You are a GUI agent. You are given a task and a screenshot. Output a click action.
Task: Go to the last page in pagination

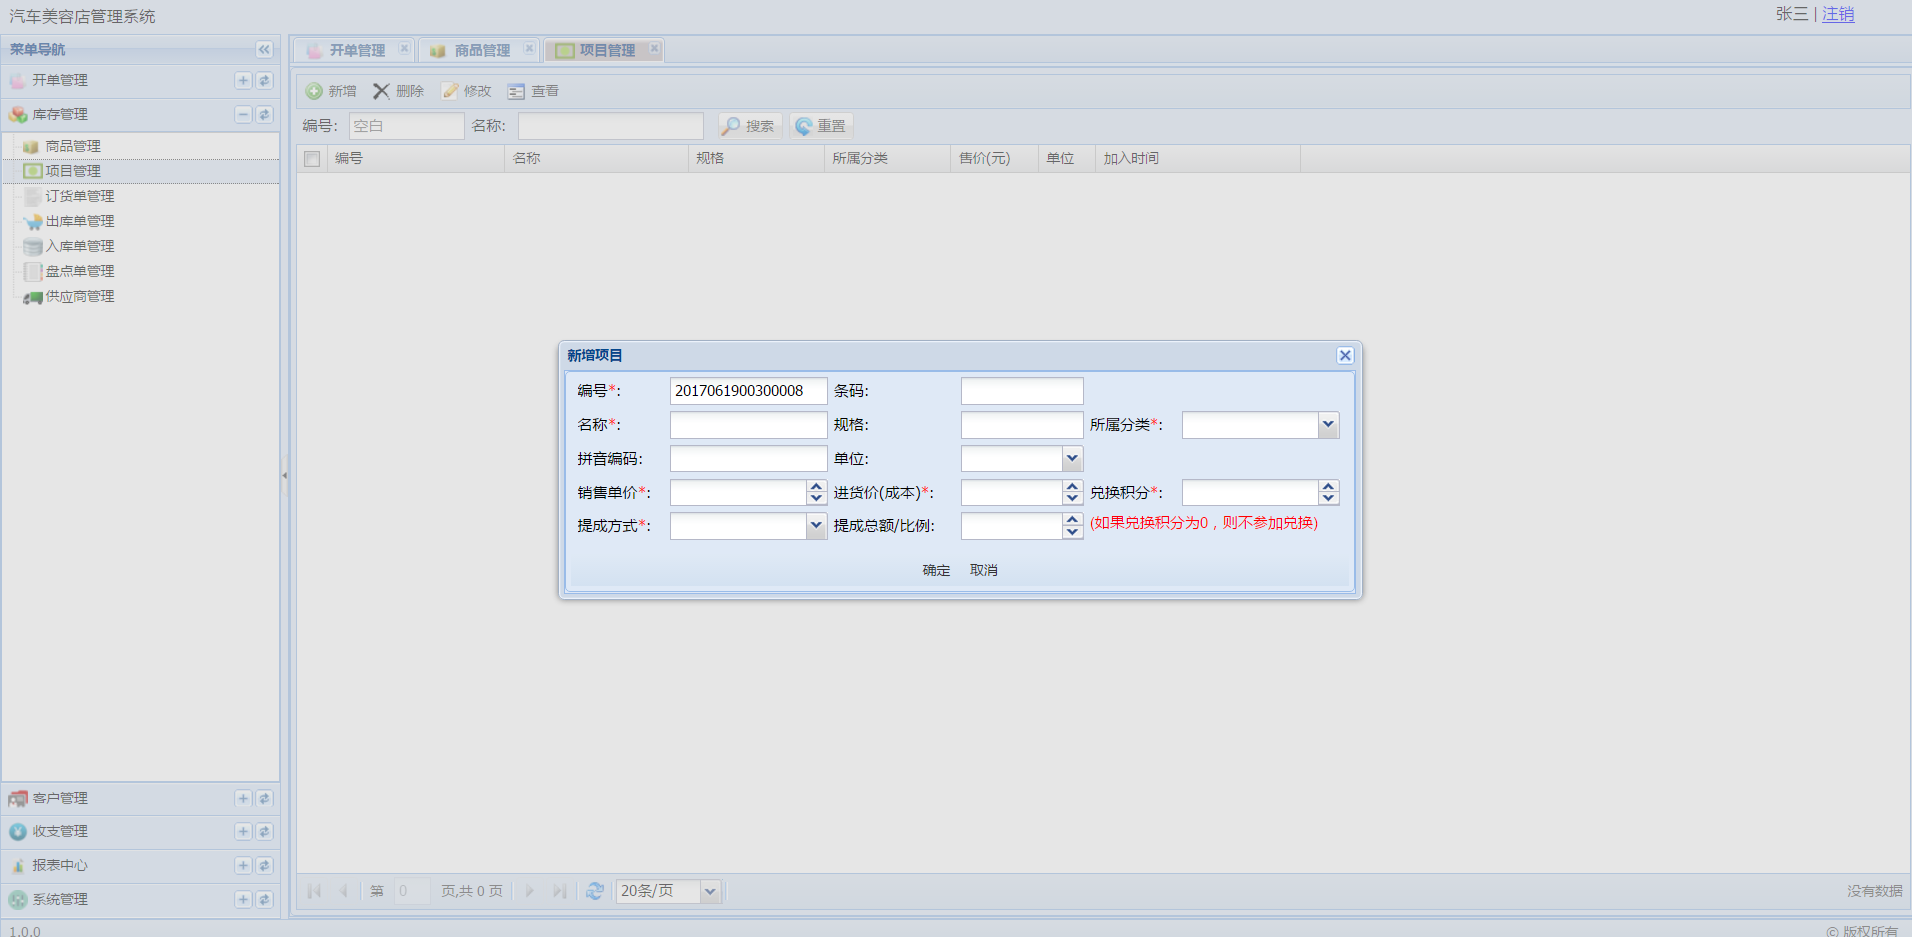(560, 891)
